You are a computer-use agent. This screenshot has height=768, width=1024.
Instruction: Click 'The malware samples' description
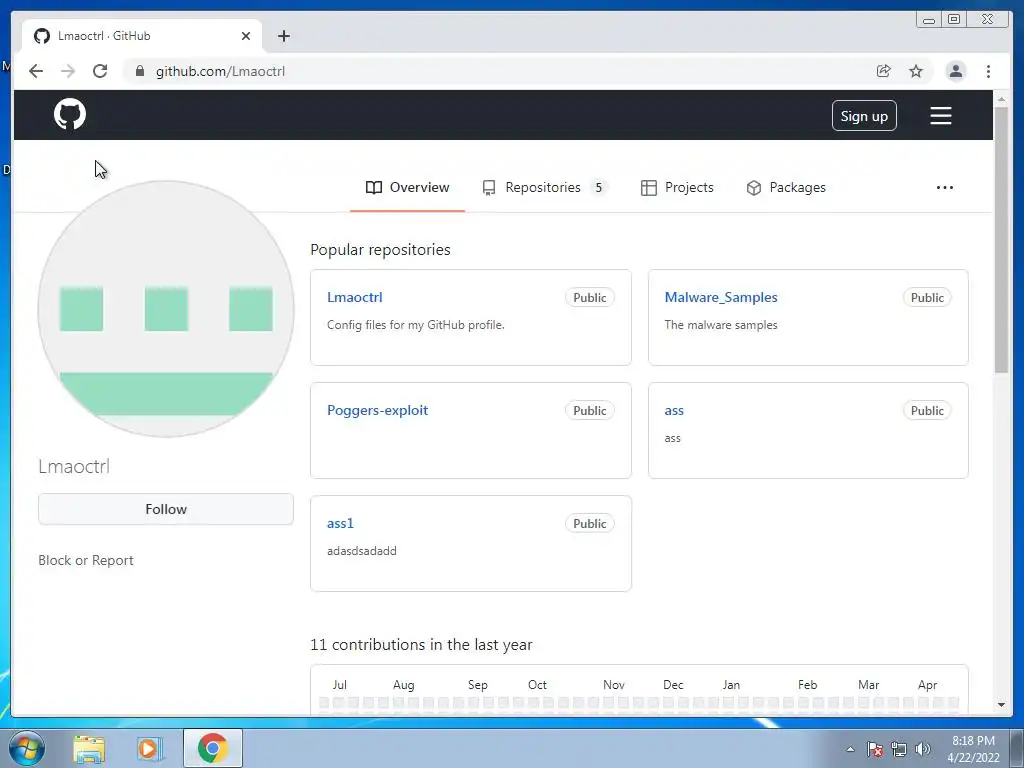click(x=720, y=325)
